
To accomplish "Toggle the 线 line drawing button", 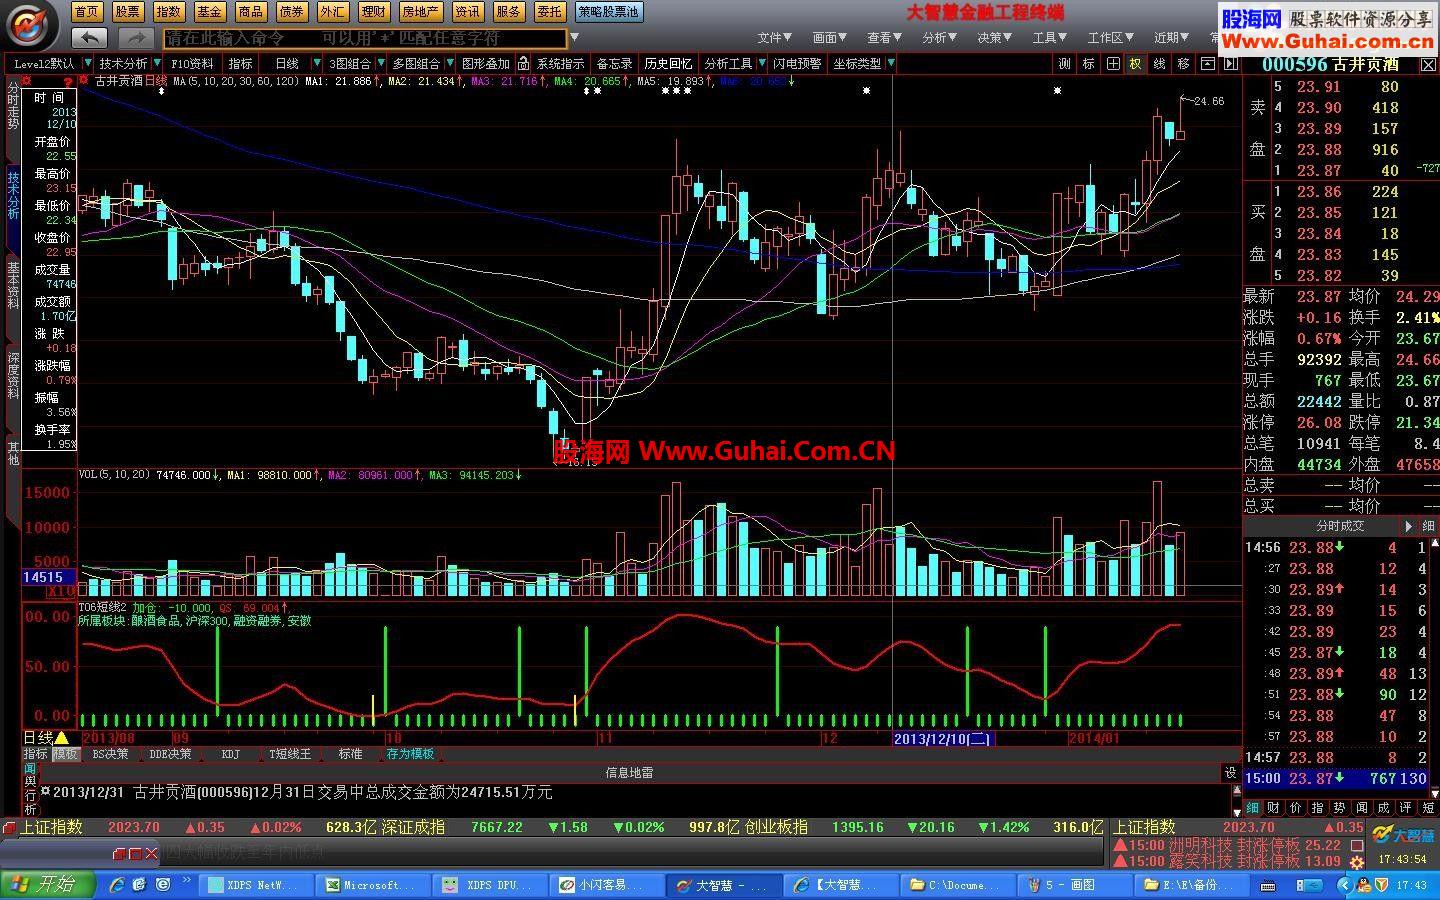I will [1159, 63].
